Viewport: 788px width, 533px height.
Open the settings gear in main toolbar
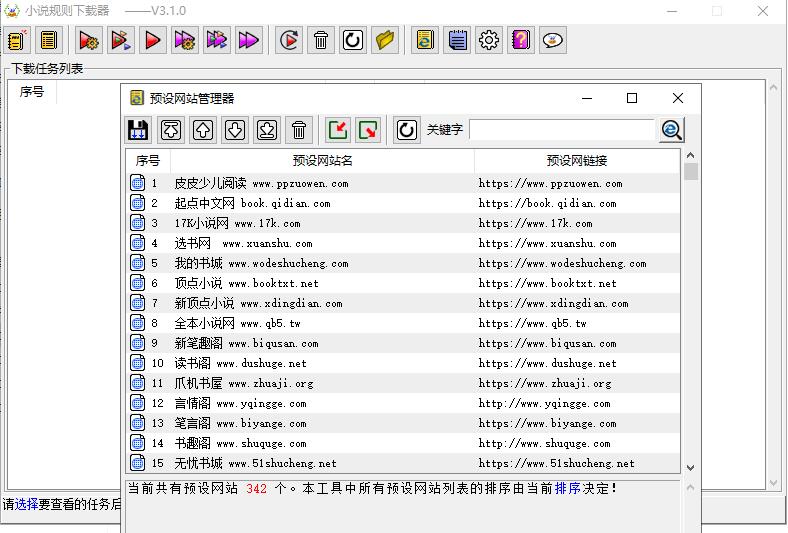489,40
